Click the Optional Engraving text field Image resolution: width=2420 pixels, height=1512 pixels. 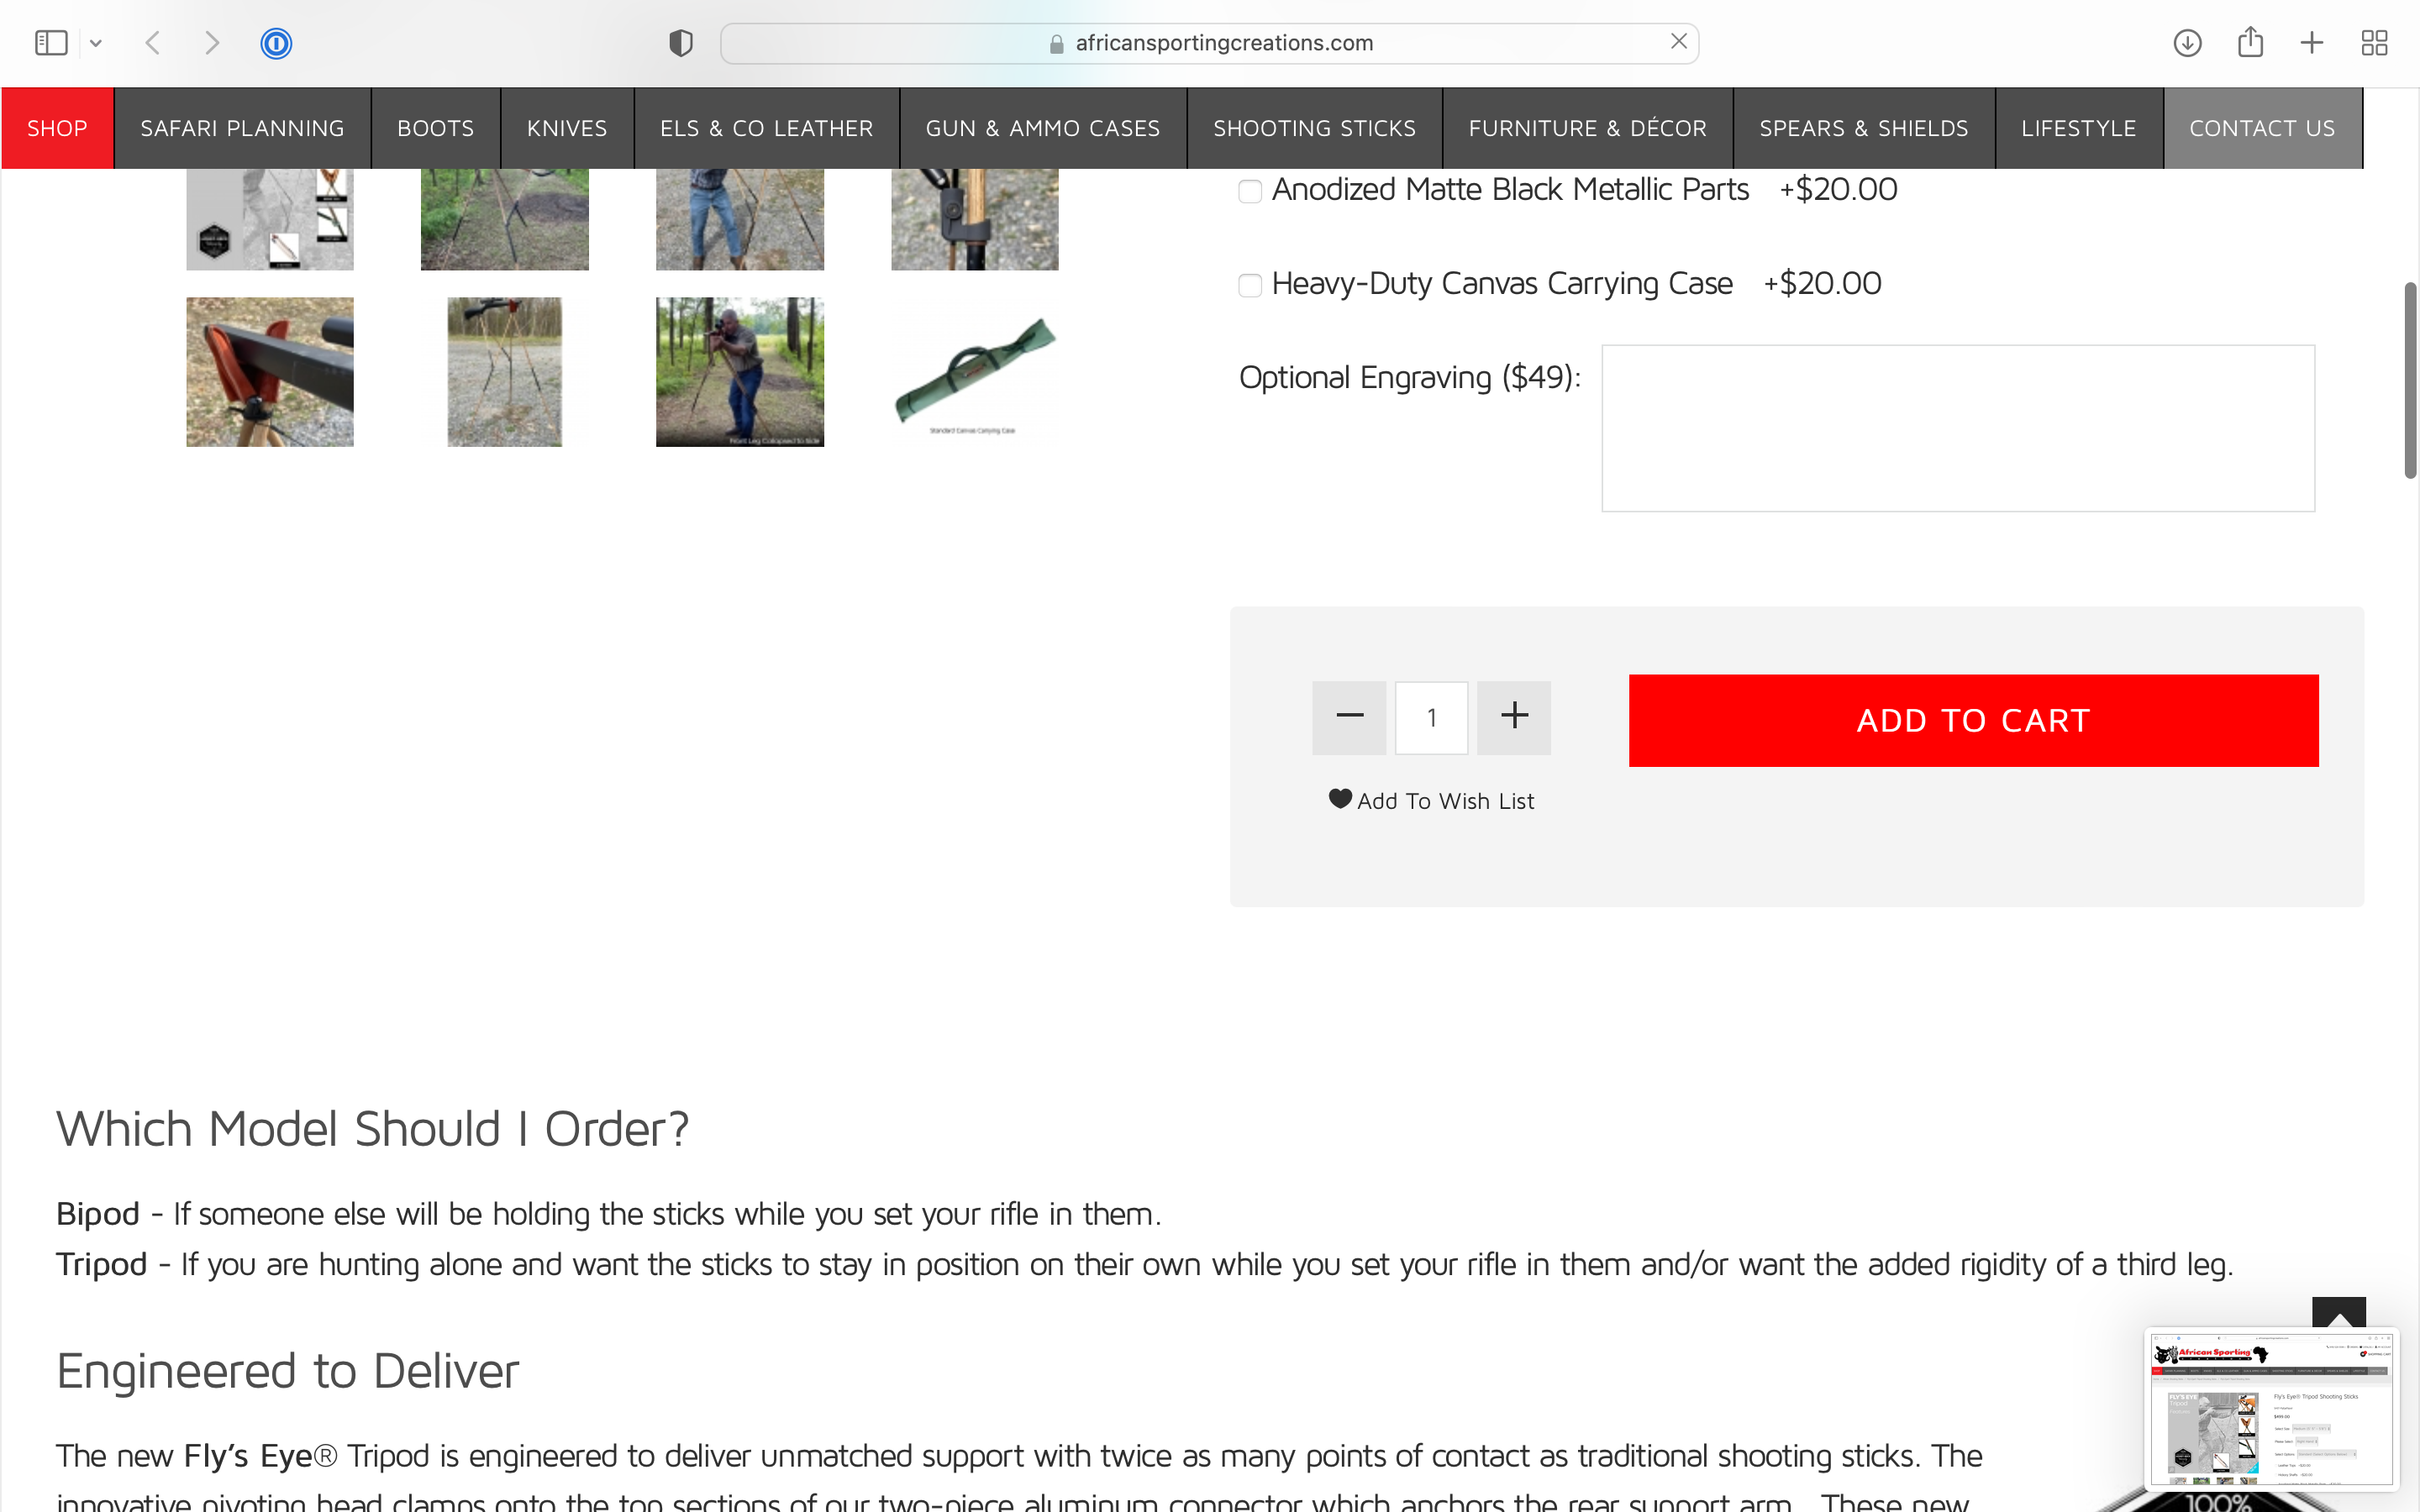tap(1958, 428)
